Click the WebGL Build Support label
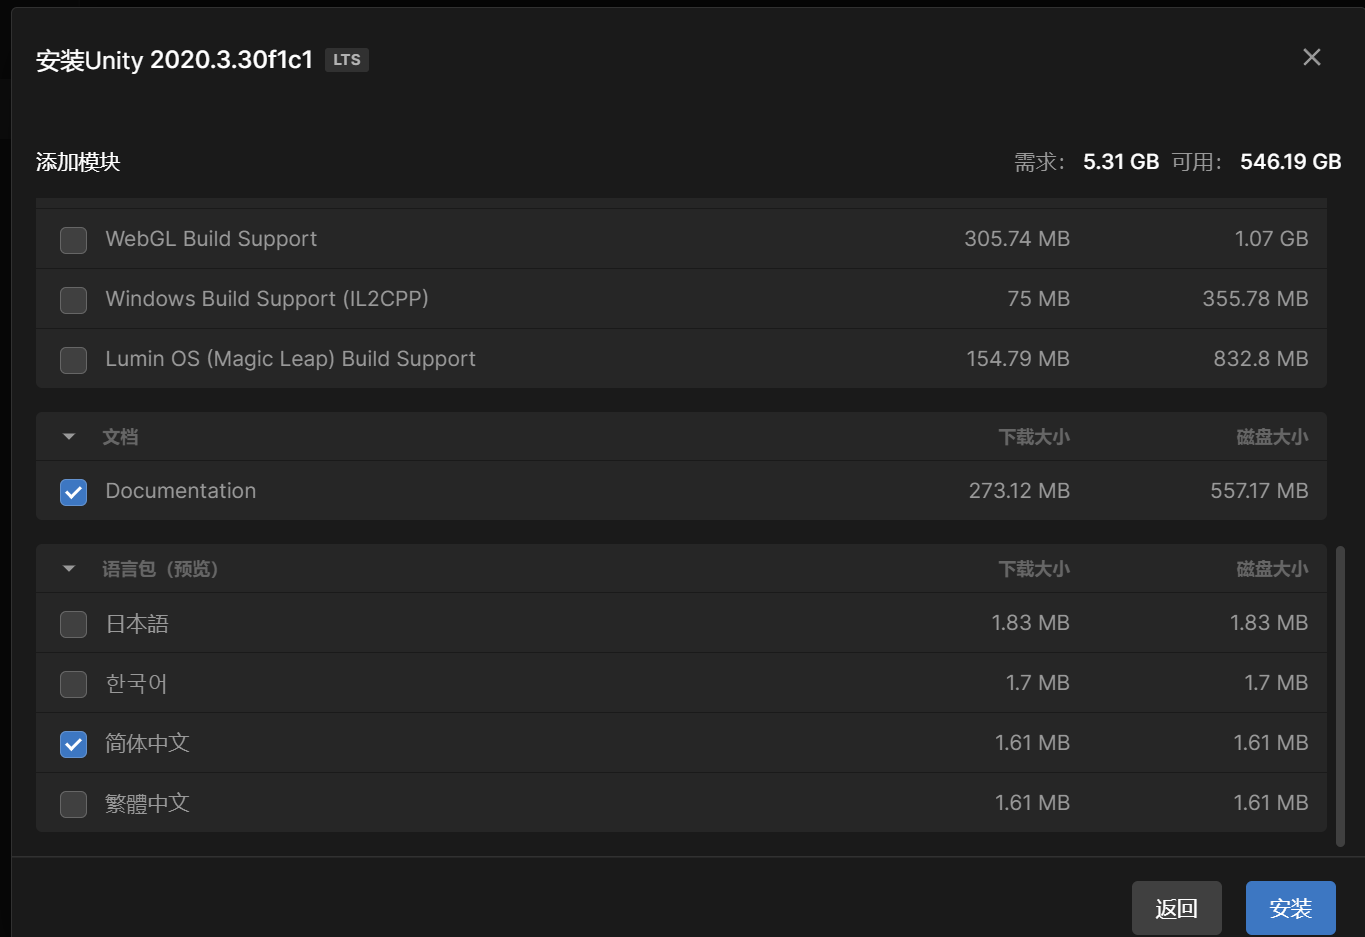The width and height of the screenshot is (1365, 937). [x=211, y=239]
